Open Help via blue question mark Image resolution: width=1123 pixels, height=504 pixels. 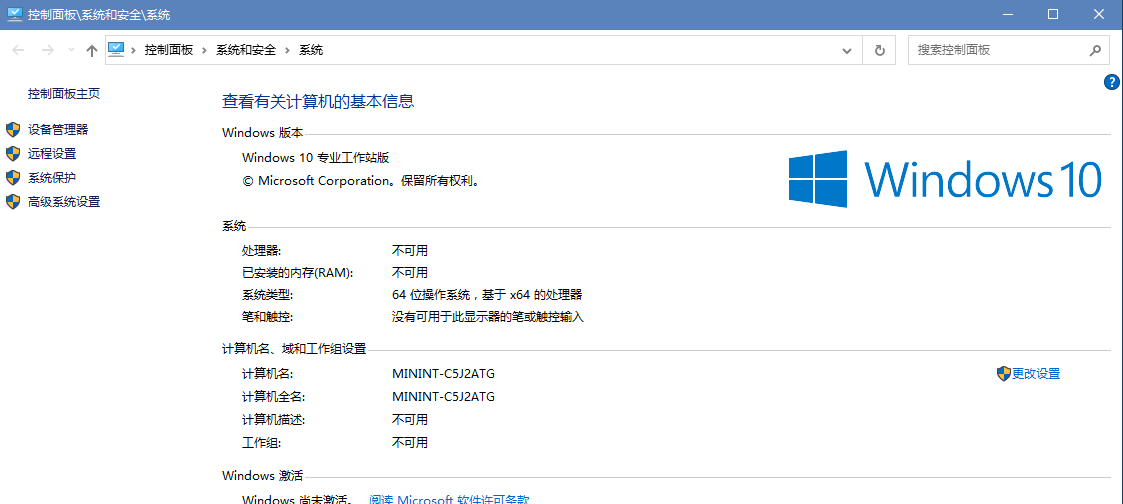click(1112, 82)
